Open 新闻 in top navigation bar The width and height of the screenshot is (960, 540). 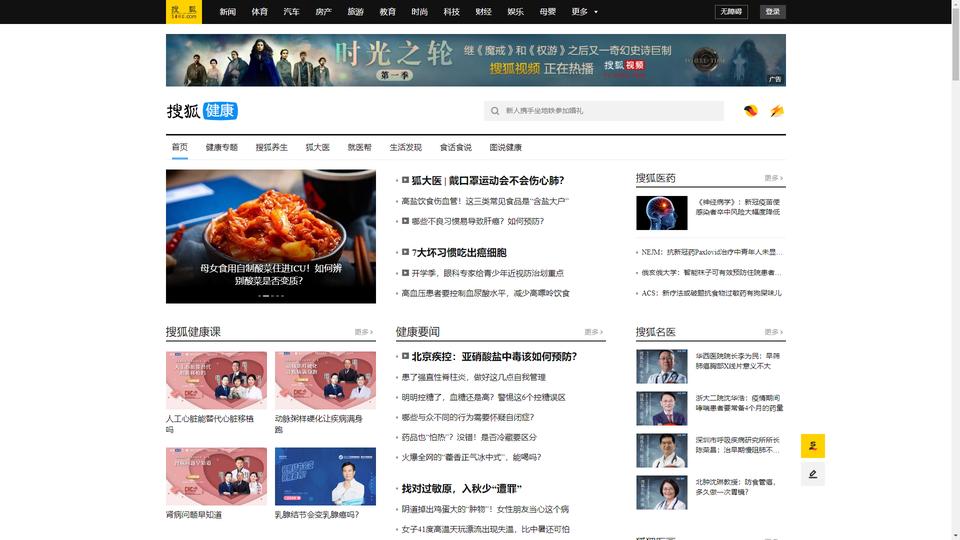[x=227, y=12]
